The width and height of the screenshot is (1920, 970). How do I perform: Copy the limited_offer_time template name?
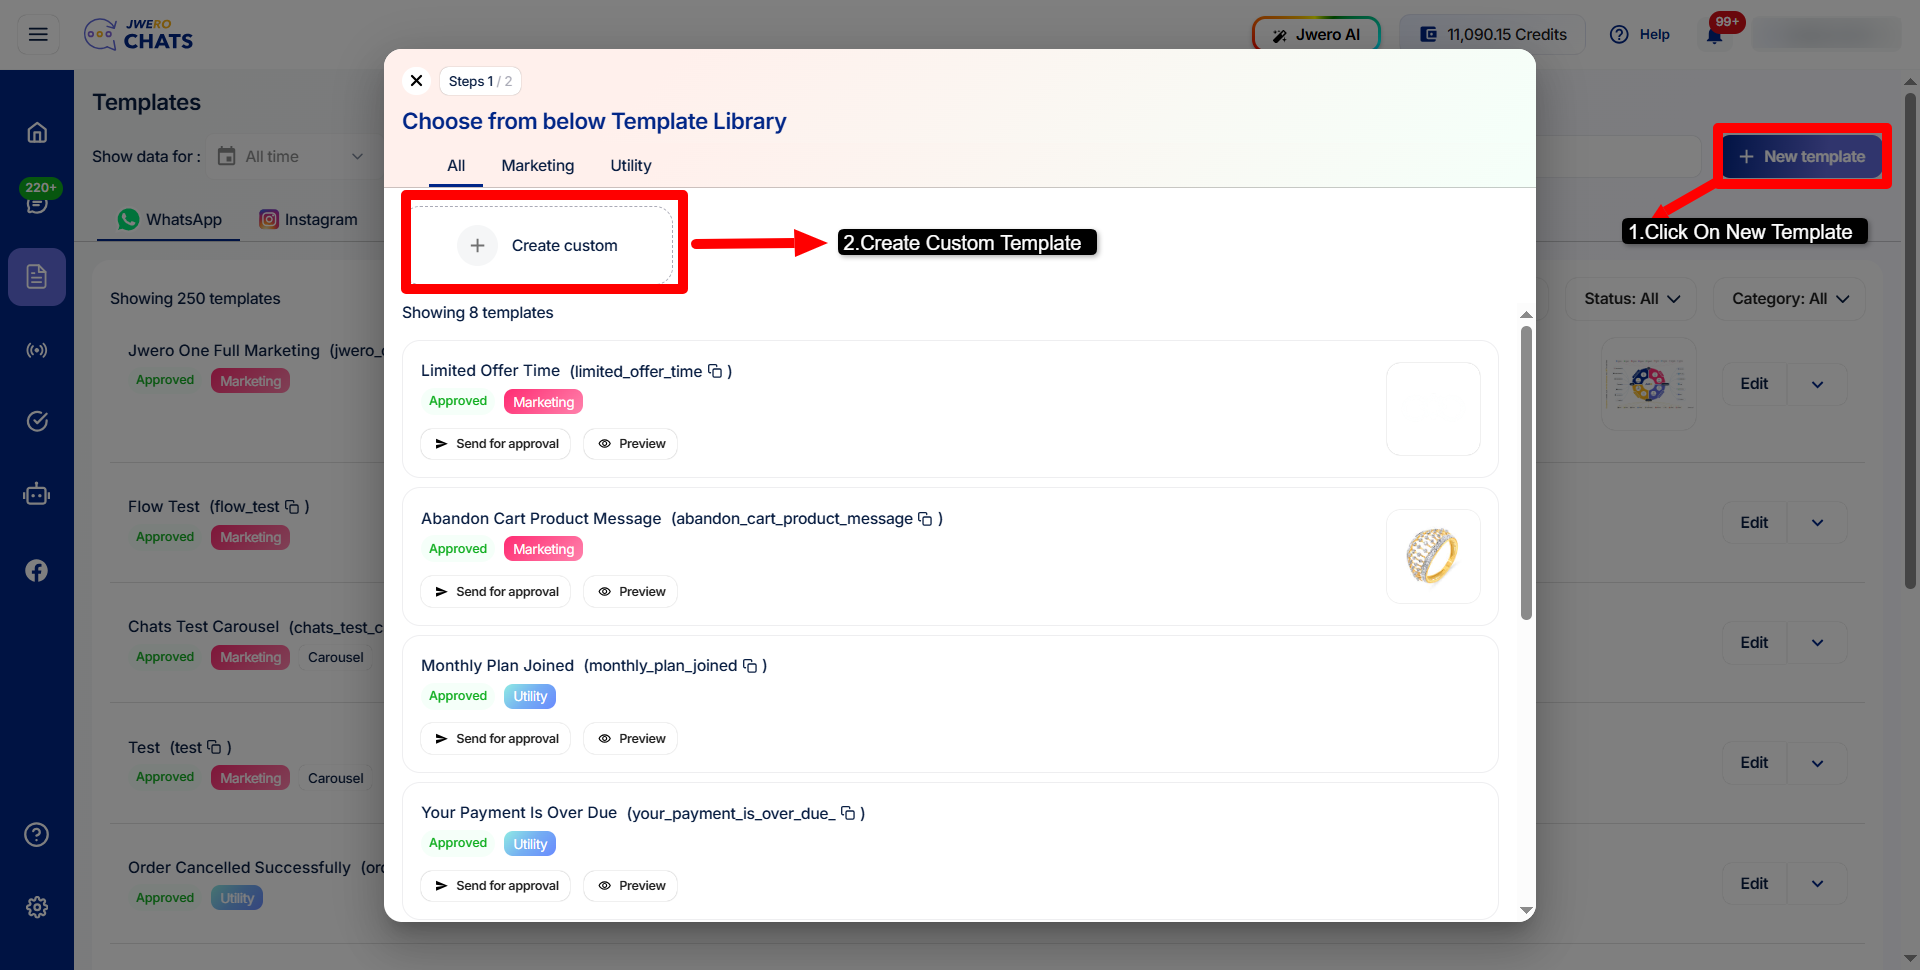715,371
